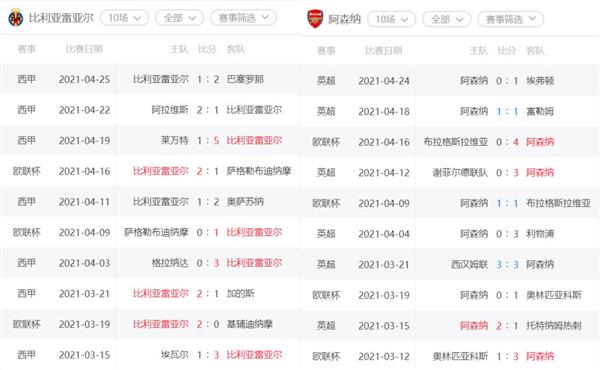Screen dimensions: 600x370
Task: Click the Arsenal club crest icon
Action: [x=315, y=19]
